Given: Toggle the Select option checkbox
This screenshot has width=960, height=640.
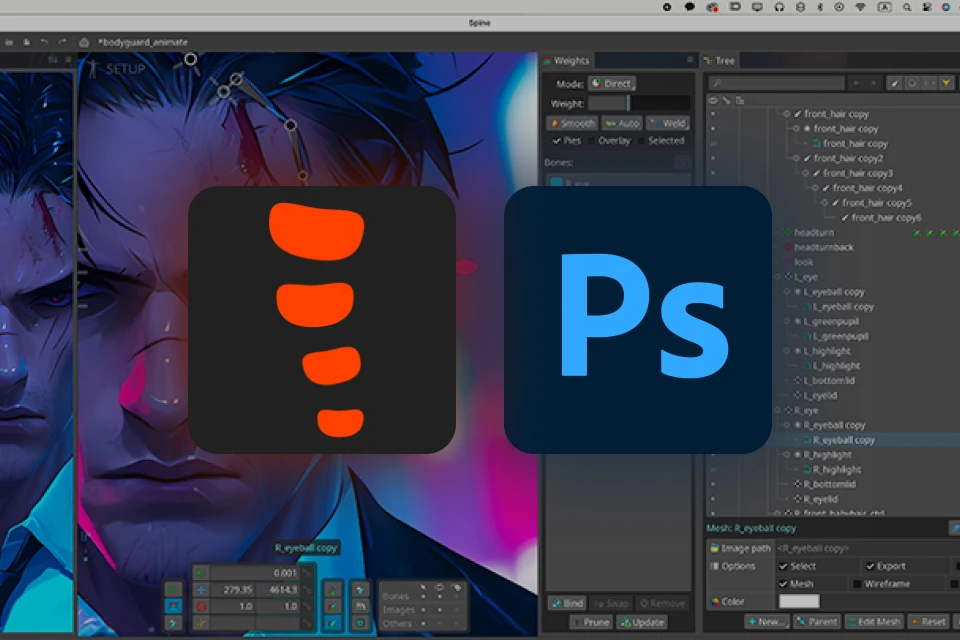Looking at the screenshot, I should pos(783,567).
